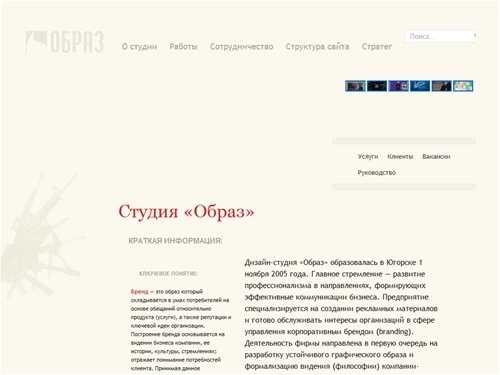This screenshot has width=500, height=375.
Task: Open the first dark portfolio thumbnail
Action: point(355,86)
